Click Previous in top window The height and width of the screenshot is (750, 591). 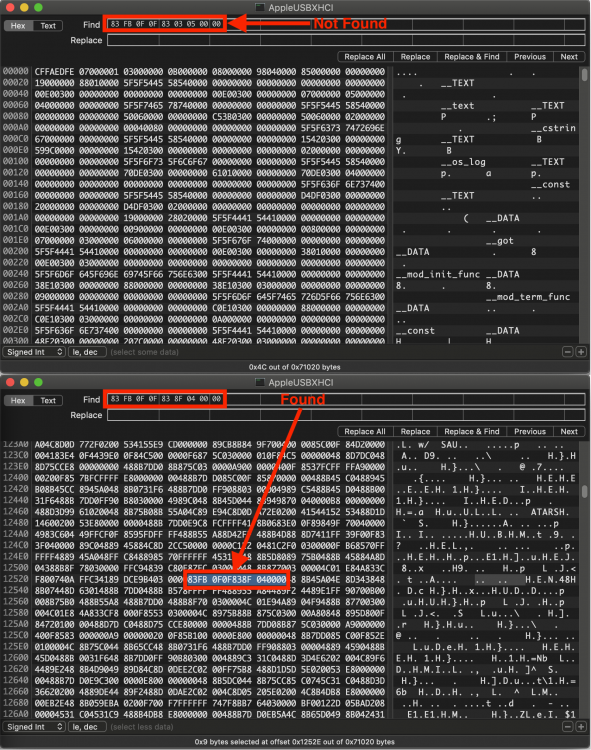(530, 56)
